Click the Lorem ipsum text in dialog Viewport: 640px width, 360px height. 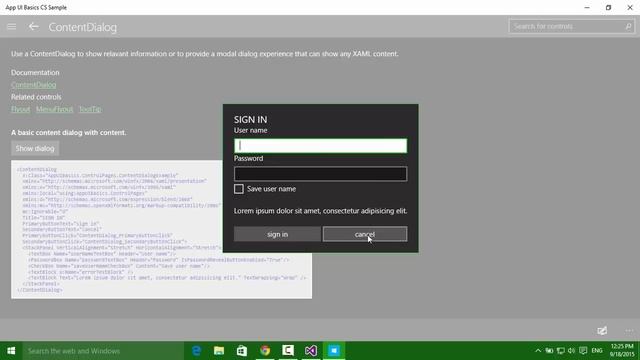click(x=320, y=211)
